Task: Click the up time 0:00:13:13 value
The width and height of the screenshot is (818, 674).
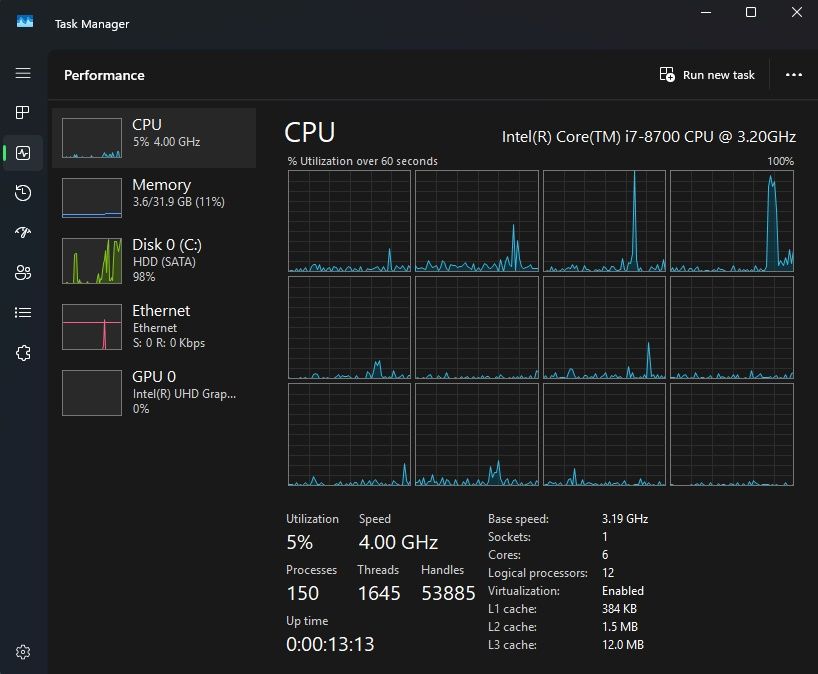Action: click(x=330, y=644)
